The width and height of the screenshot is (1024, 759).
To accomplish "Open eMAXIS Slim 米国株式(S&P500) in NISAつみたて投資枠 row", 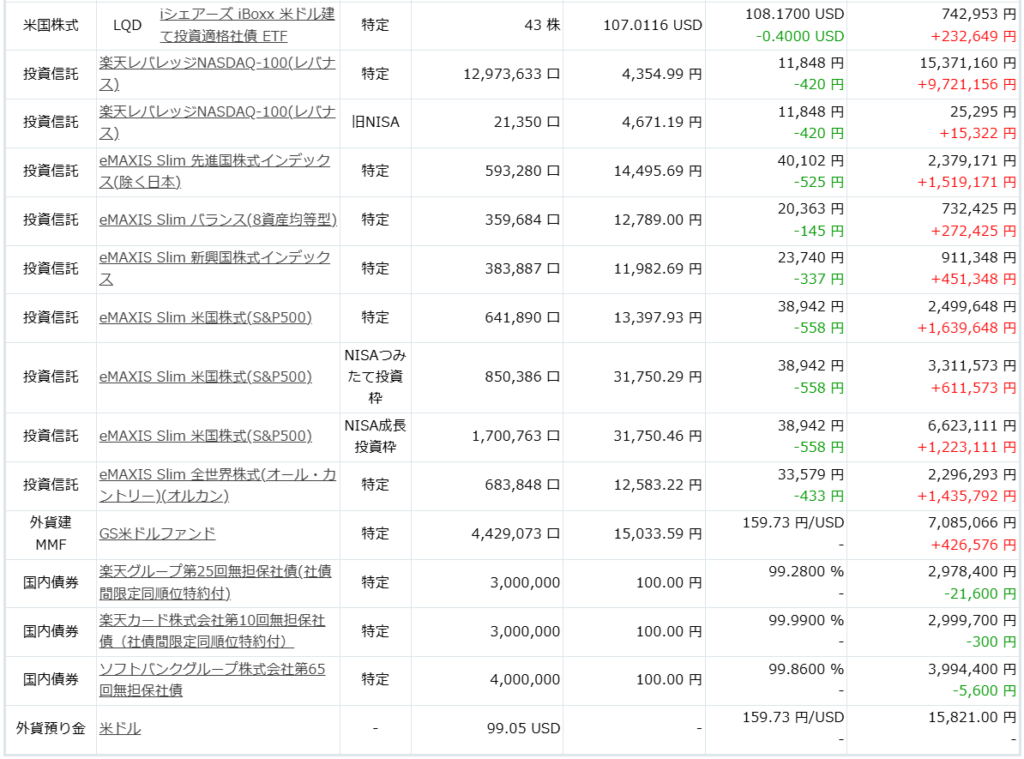I will click(x=205, y=377).
